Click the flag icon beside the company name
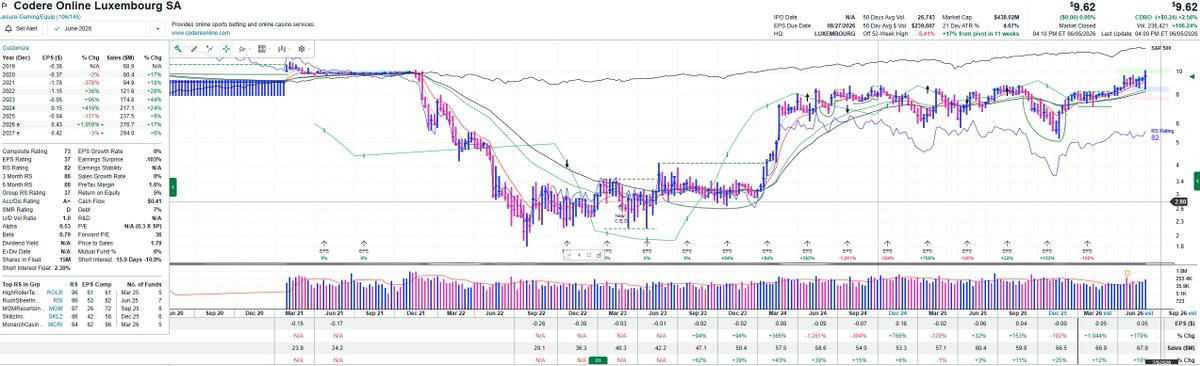Viewport: 1200px width, 366px height. point(4,6)
